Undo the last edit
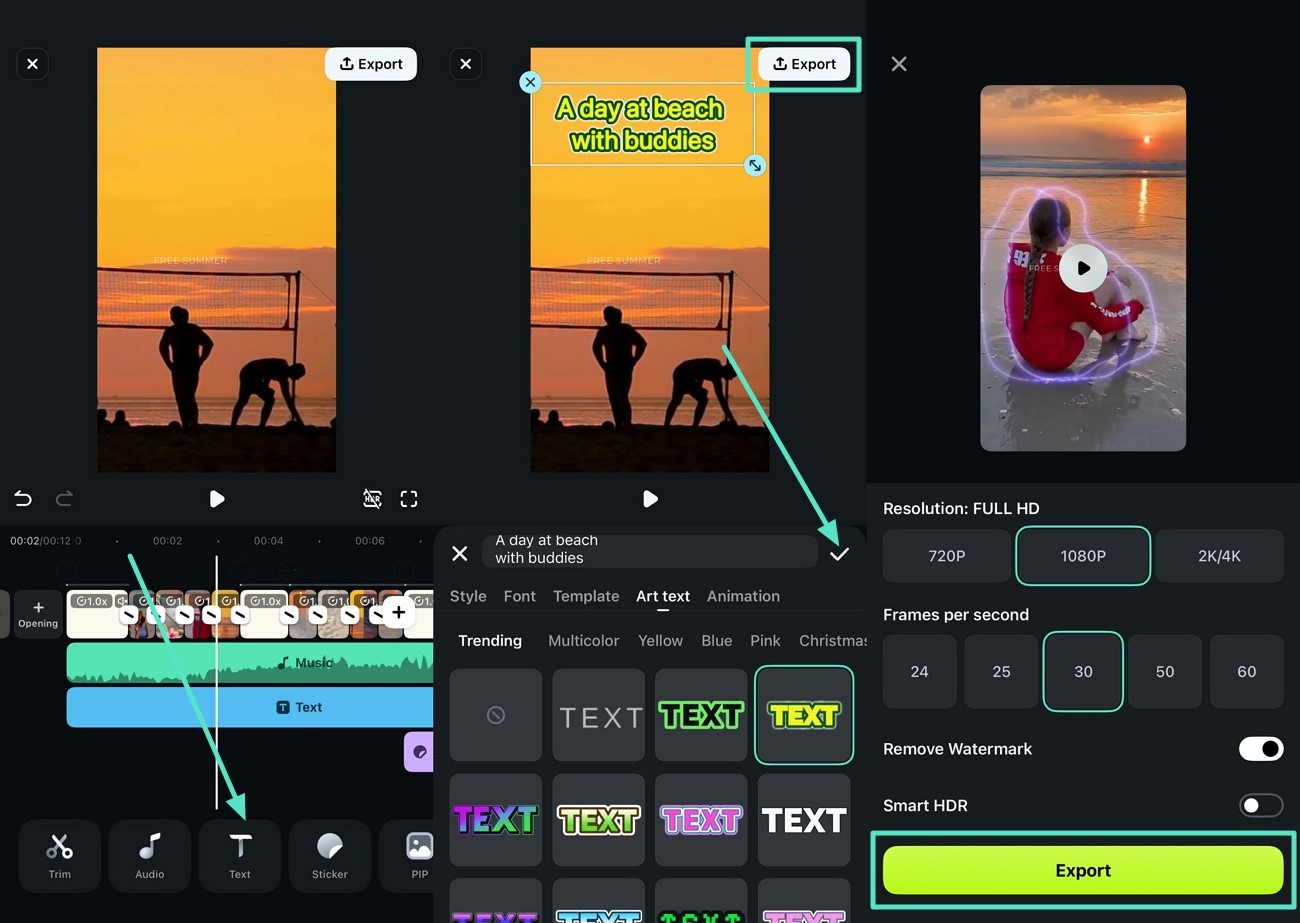The width and height of the screenshot is (1300, 923). 23,498
